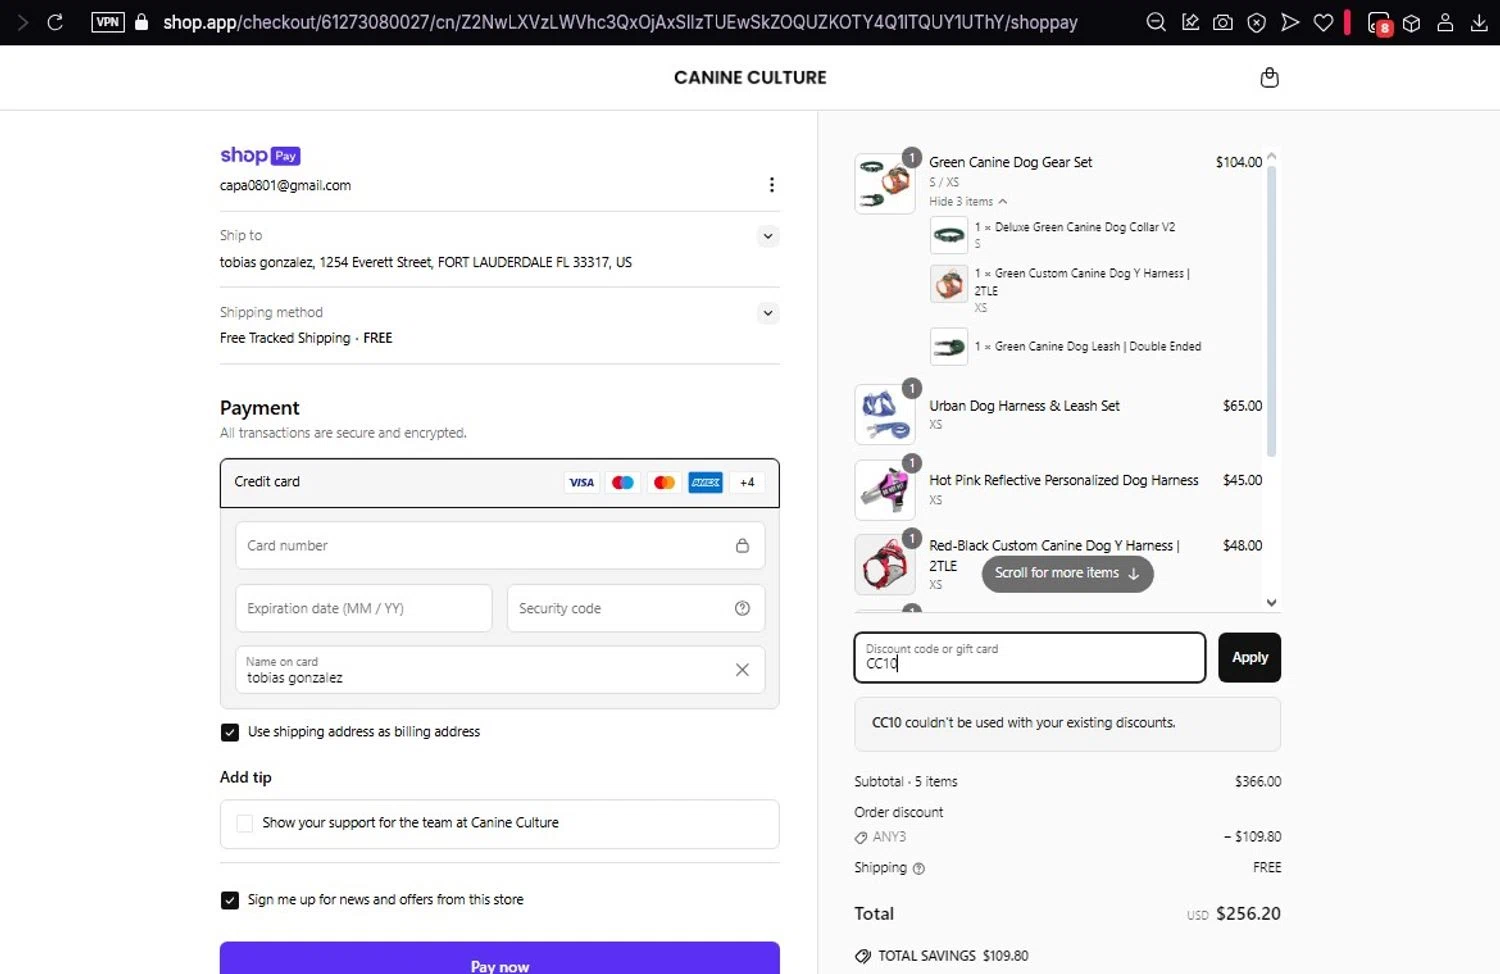The image size is (1500, 974).
Task: Click the browser zoom out magnifier icon
Action: (x=1156, y=22)
